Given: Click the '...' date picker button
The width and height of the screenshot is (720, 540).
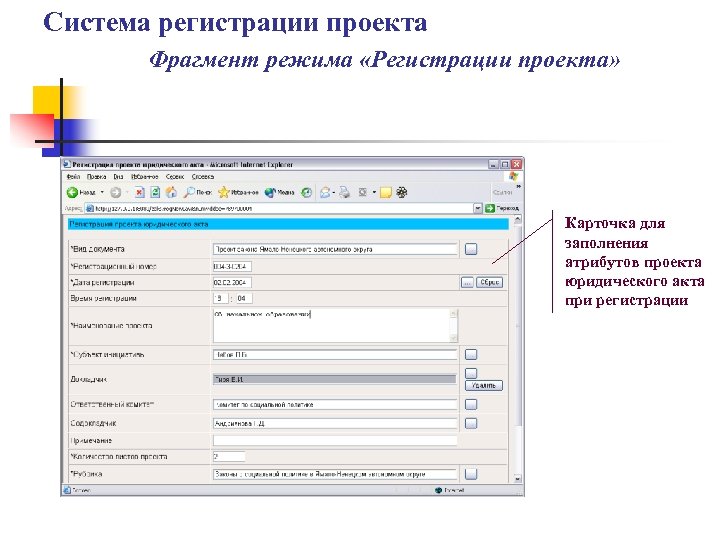Looking at the screenshot, I should [467, 282].
